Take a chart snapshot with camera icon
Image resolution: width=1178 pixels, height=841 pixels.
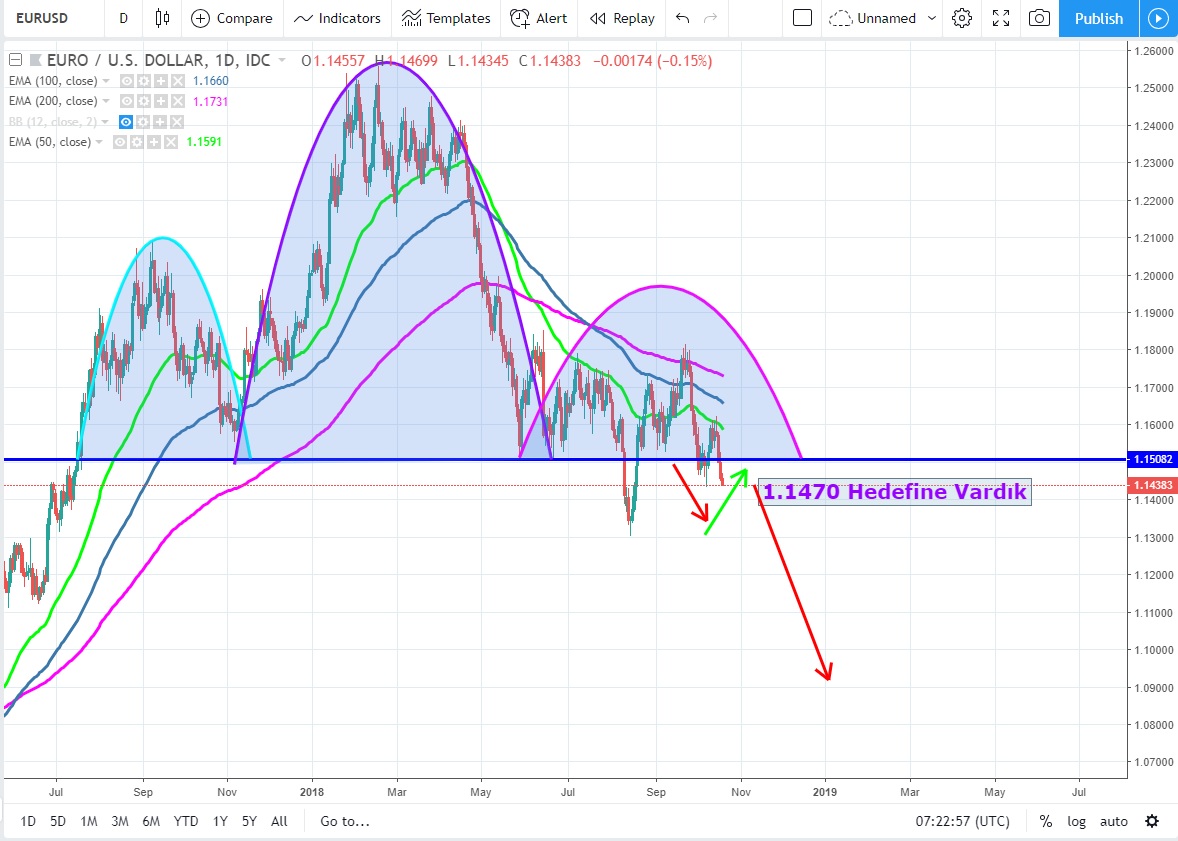tap(1040, 18)
